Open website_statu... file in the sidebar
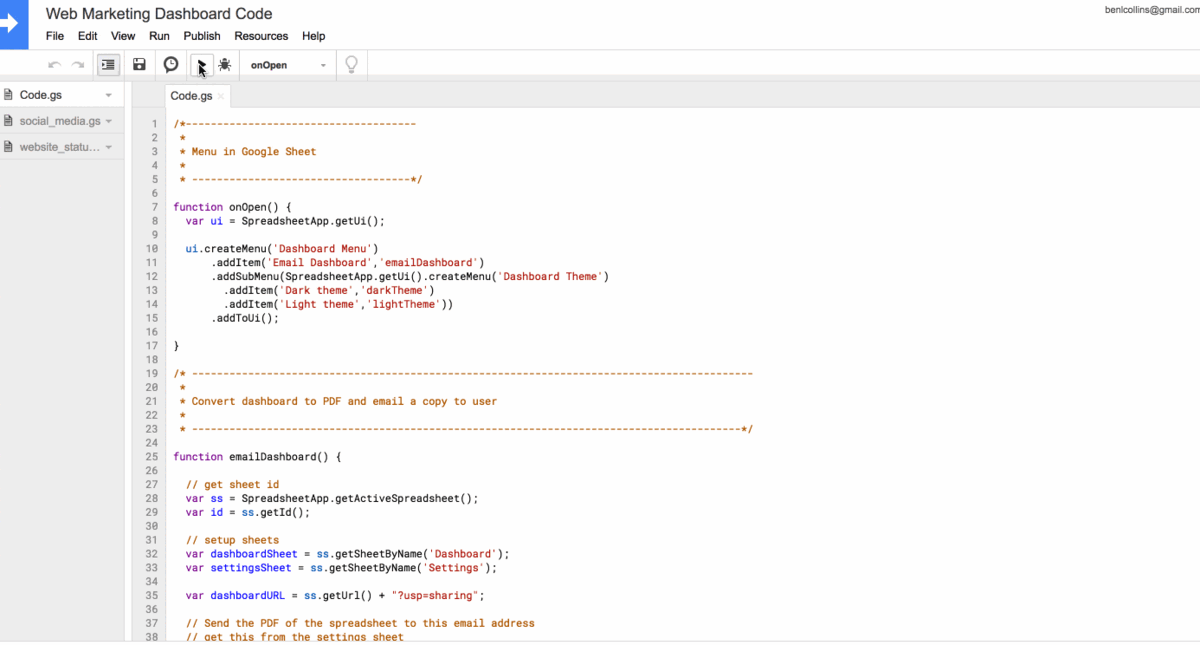Viewport: 1200px width, 645px height. (60, 147)
